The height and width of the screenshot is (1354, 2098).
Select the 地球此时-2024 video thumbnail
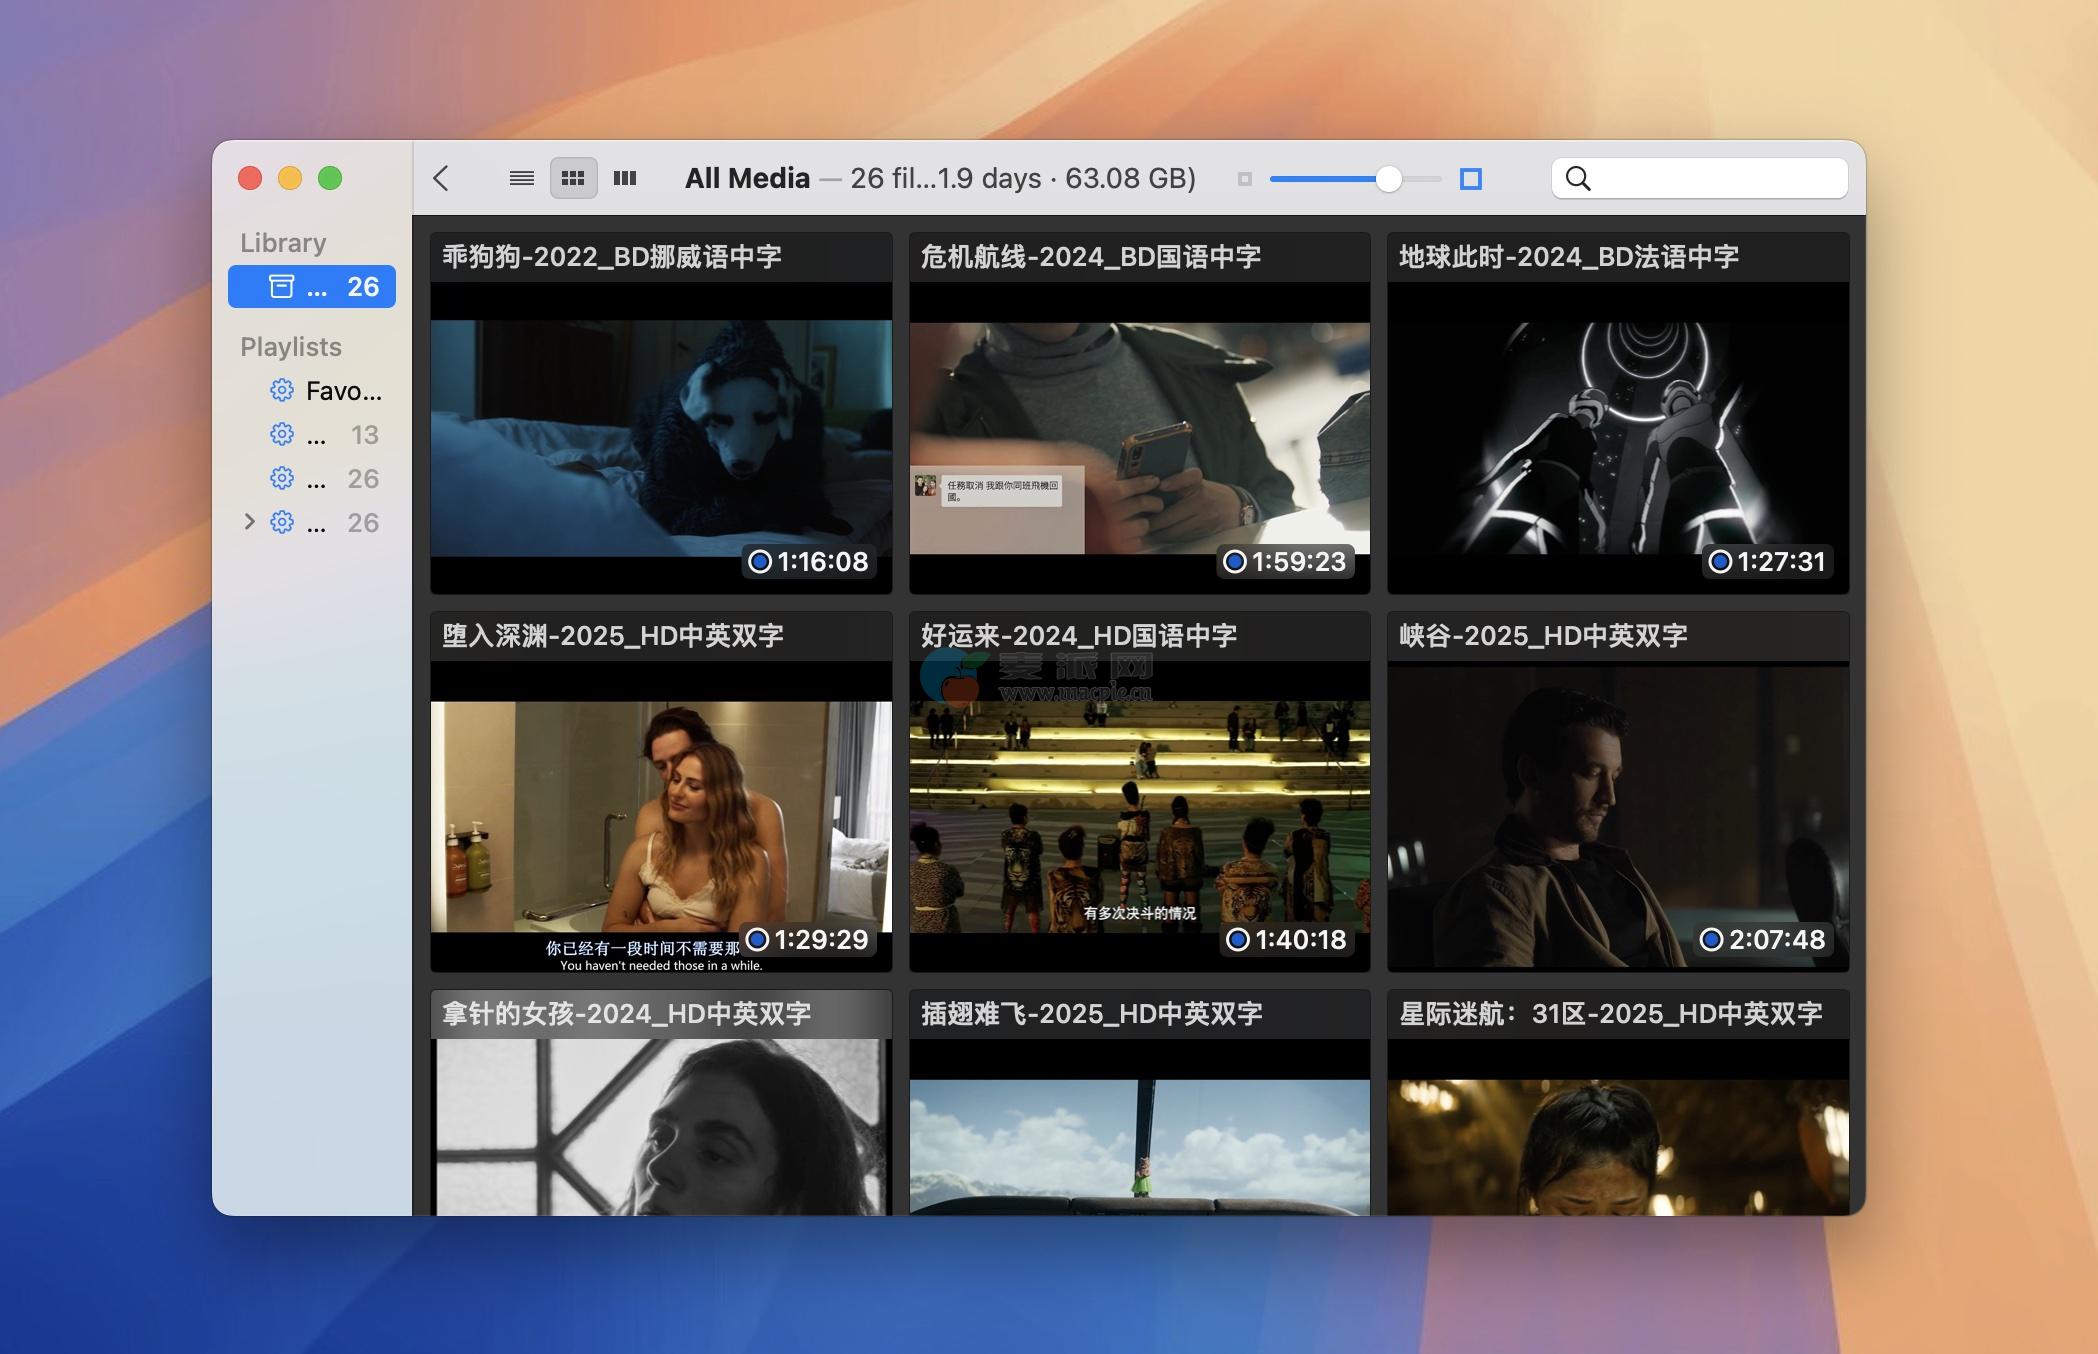click(x=1618, y=438)
